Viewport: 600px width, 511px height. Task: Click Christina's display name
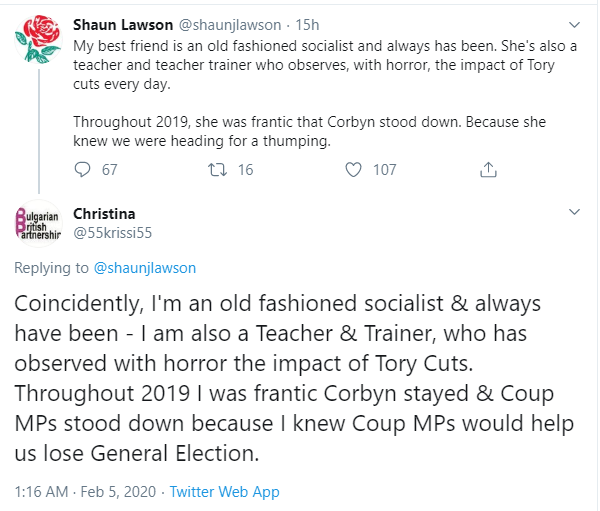coord(104,213)
